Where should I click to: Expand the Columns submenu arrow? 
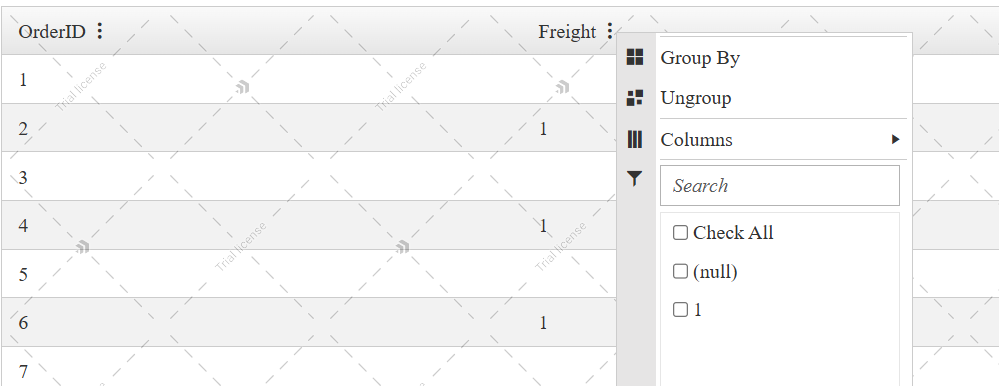895,139
